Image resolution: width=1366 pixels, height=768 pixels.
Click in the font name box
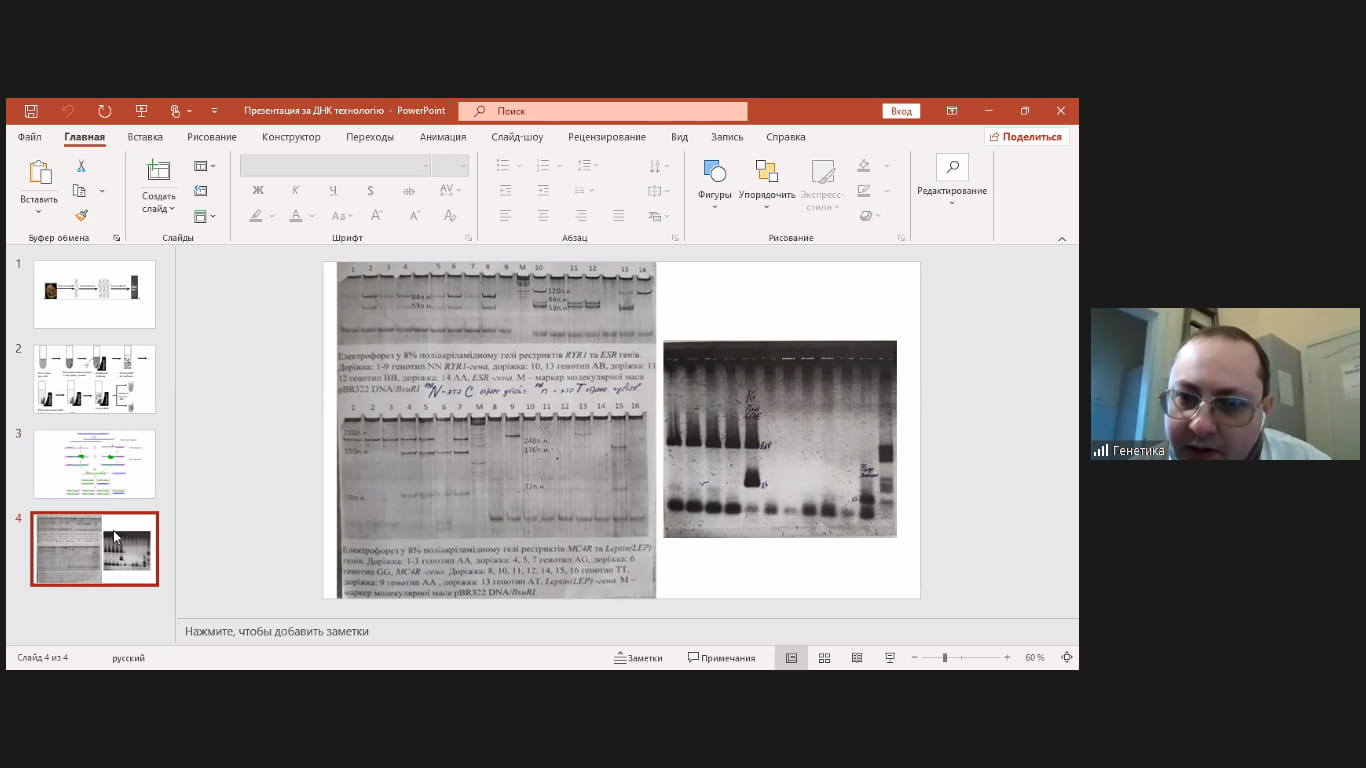click(x=335, y=165)
